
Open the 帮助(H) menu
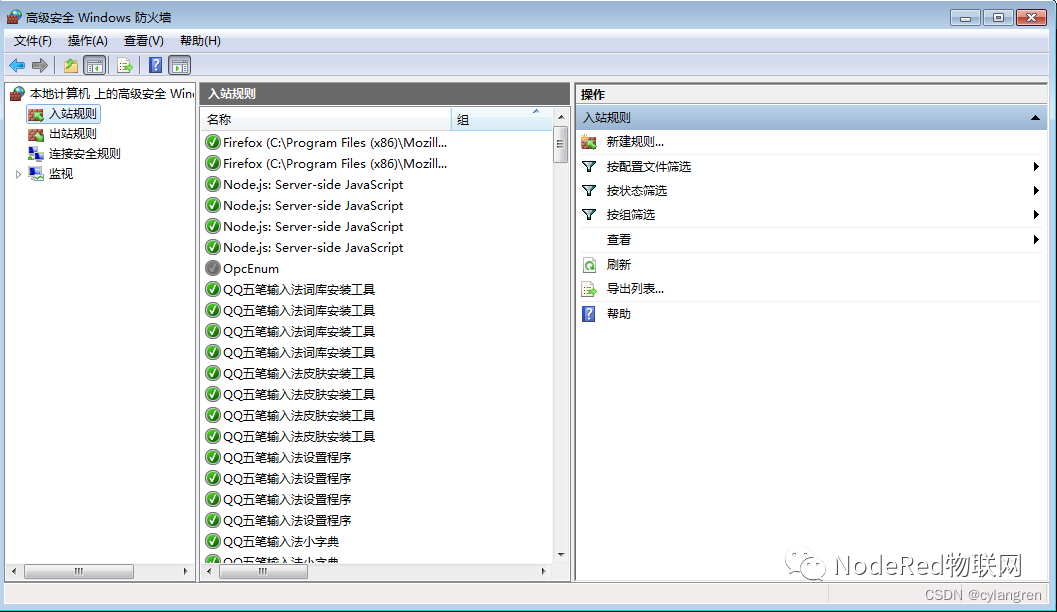tap(200, 41)
